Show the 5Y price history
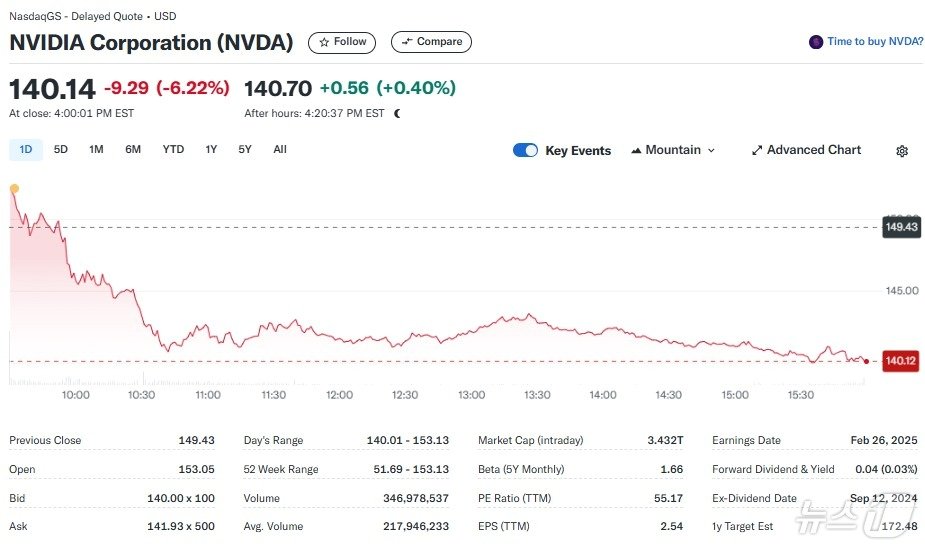This screenshot has height=550, width=925. tap(245, 150)
